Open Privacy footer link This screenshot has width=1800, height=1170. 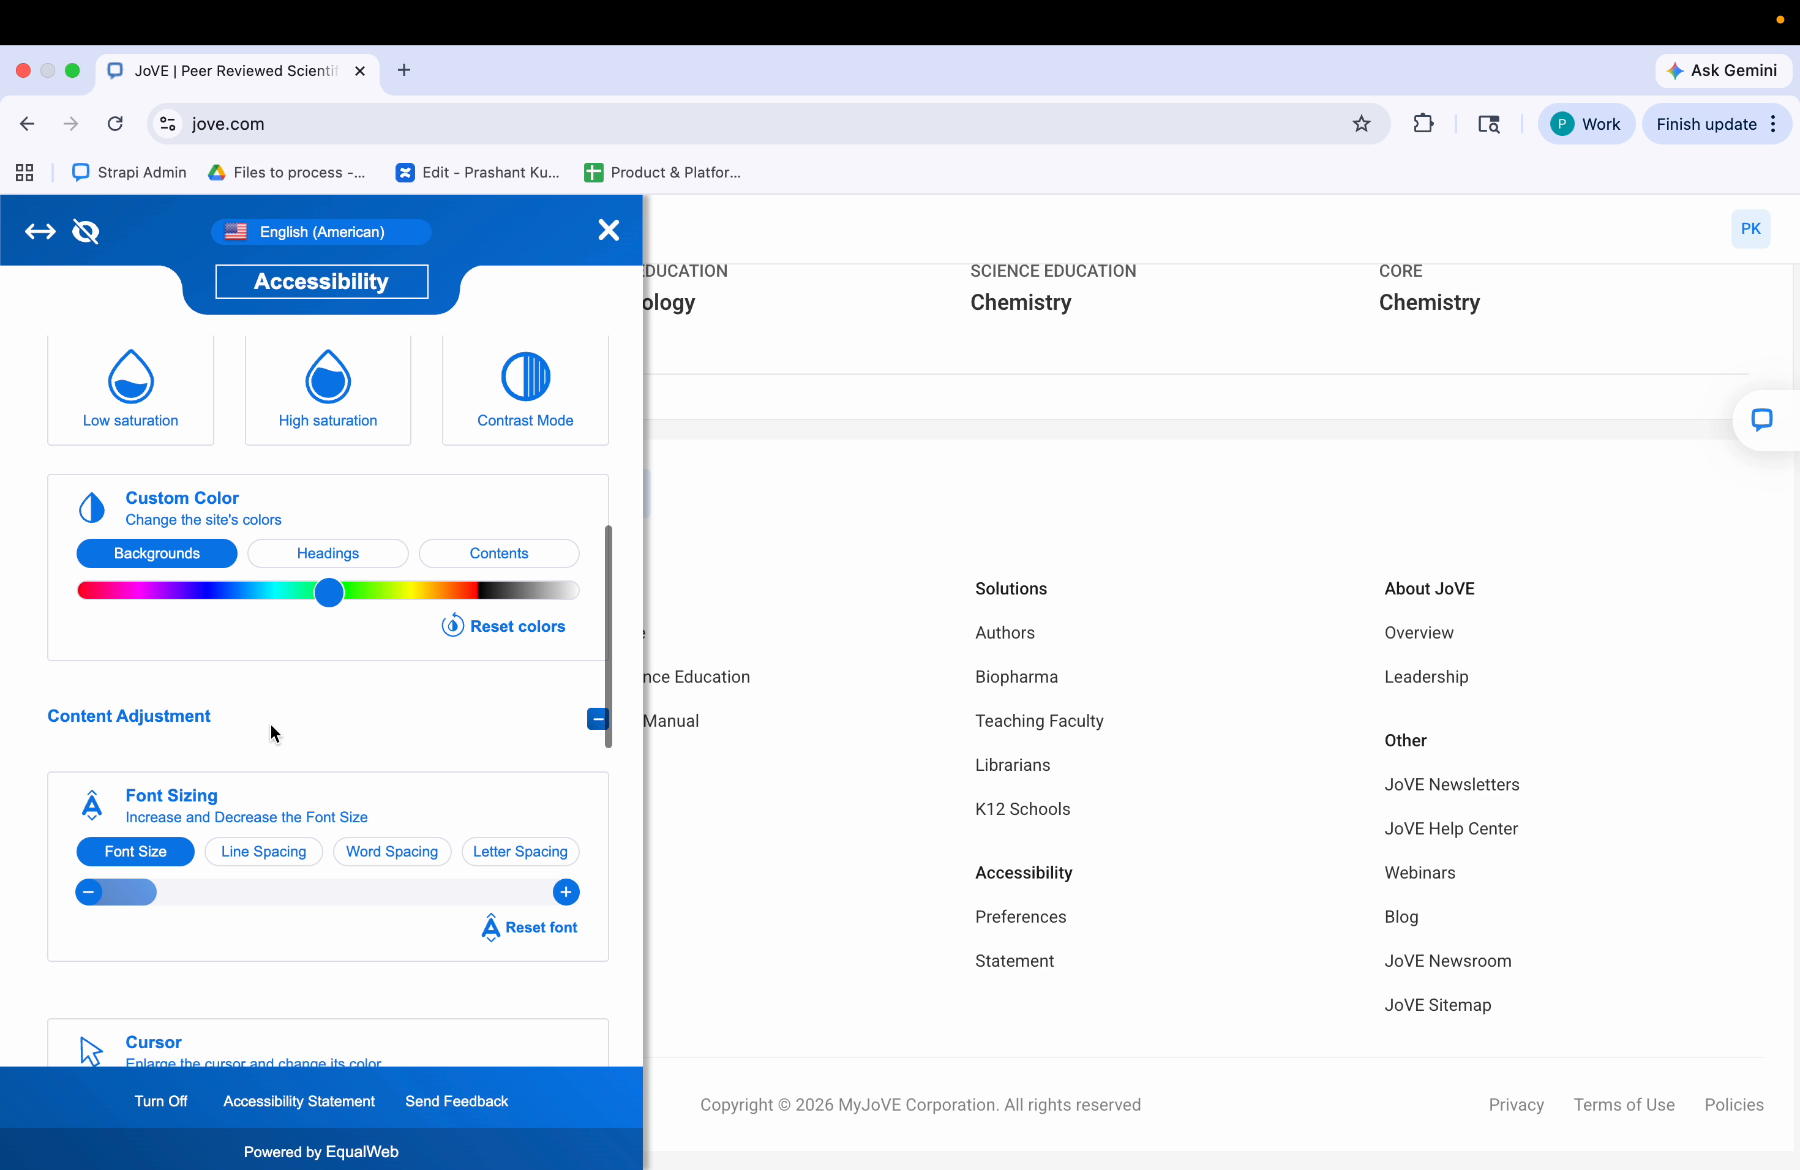(1516, 1105)
